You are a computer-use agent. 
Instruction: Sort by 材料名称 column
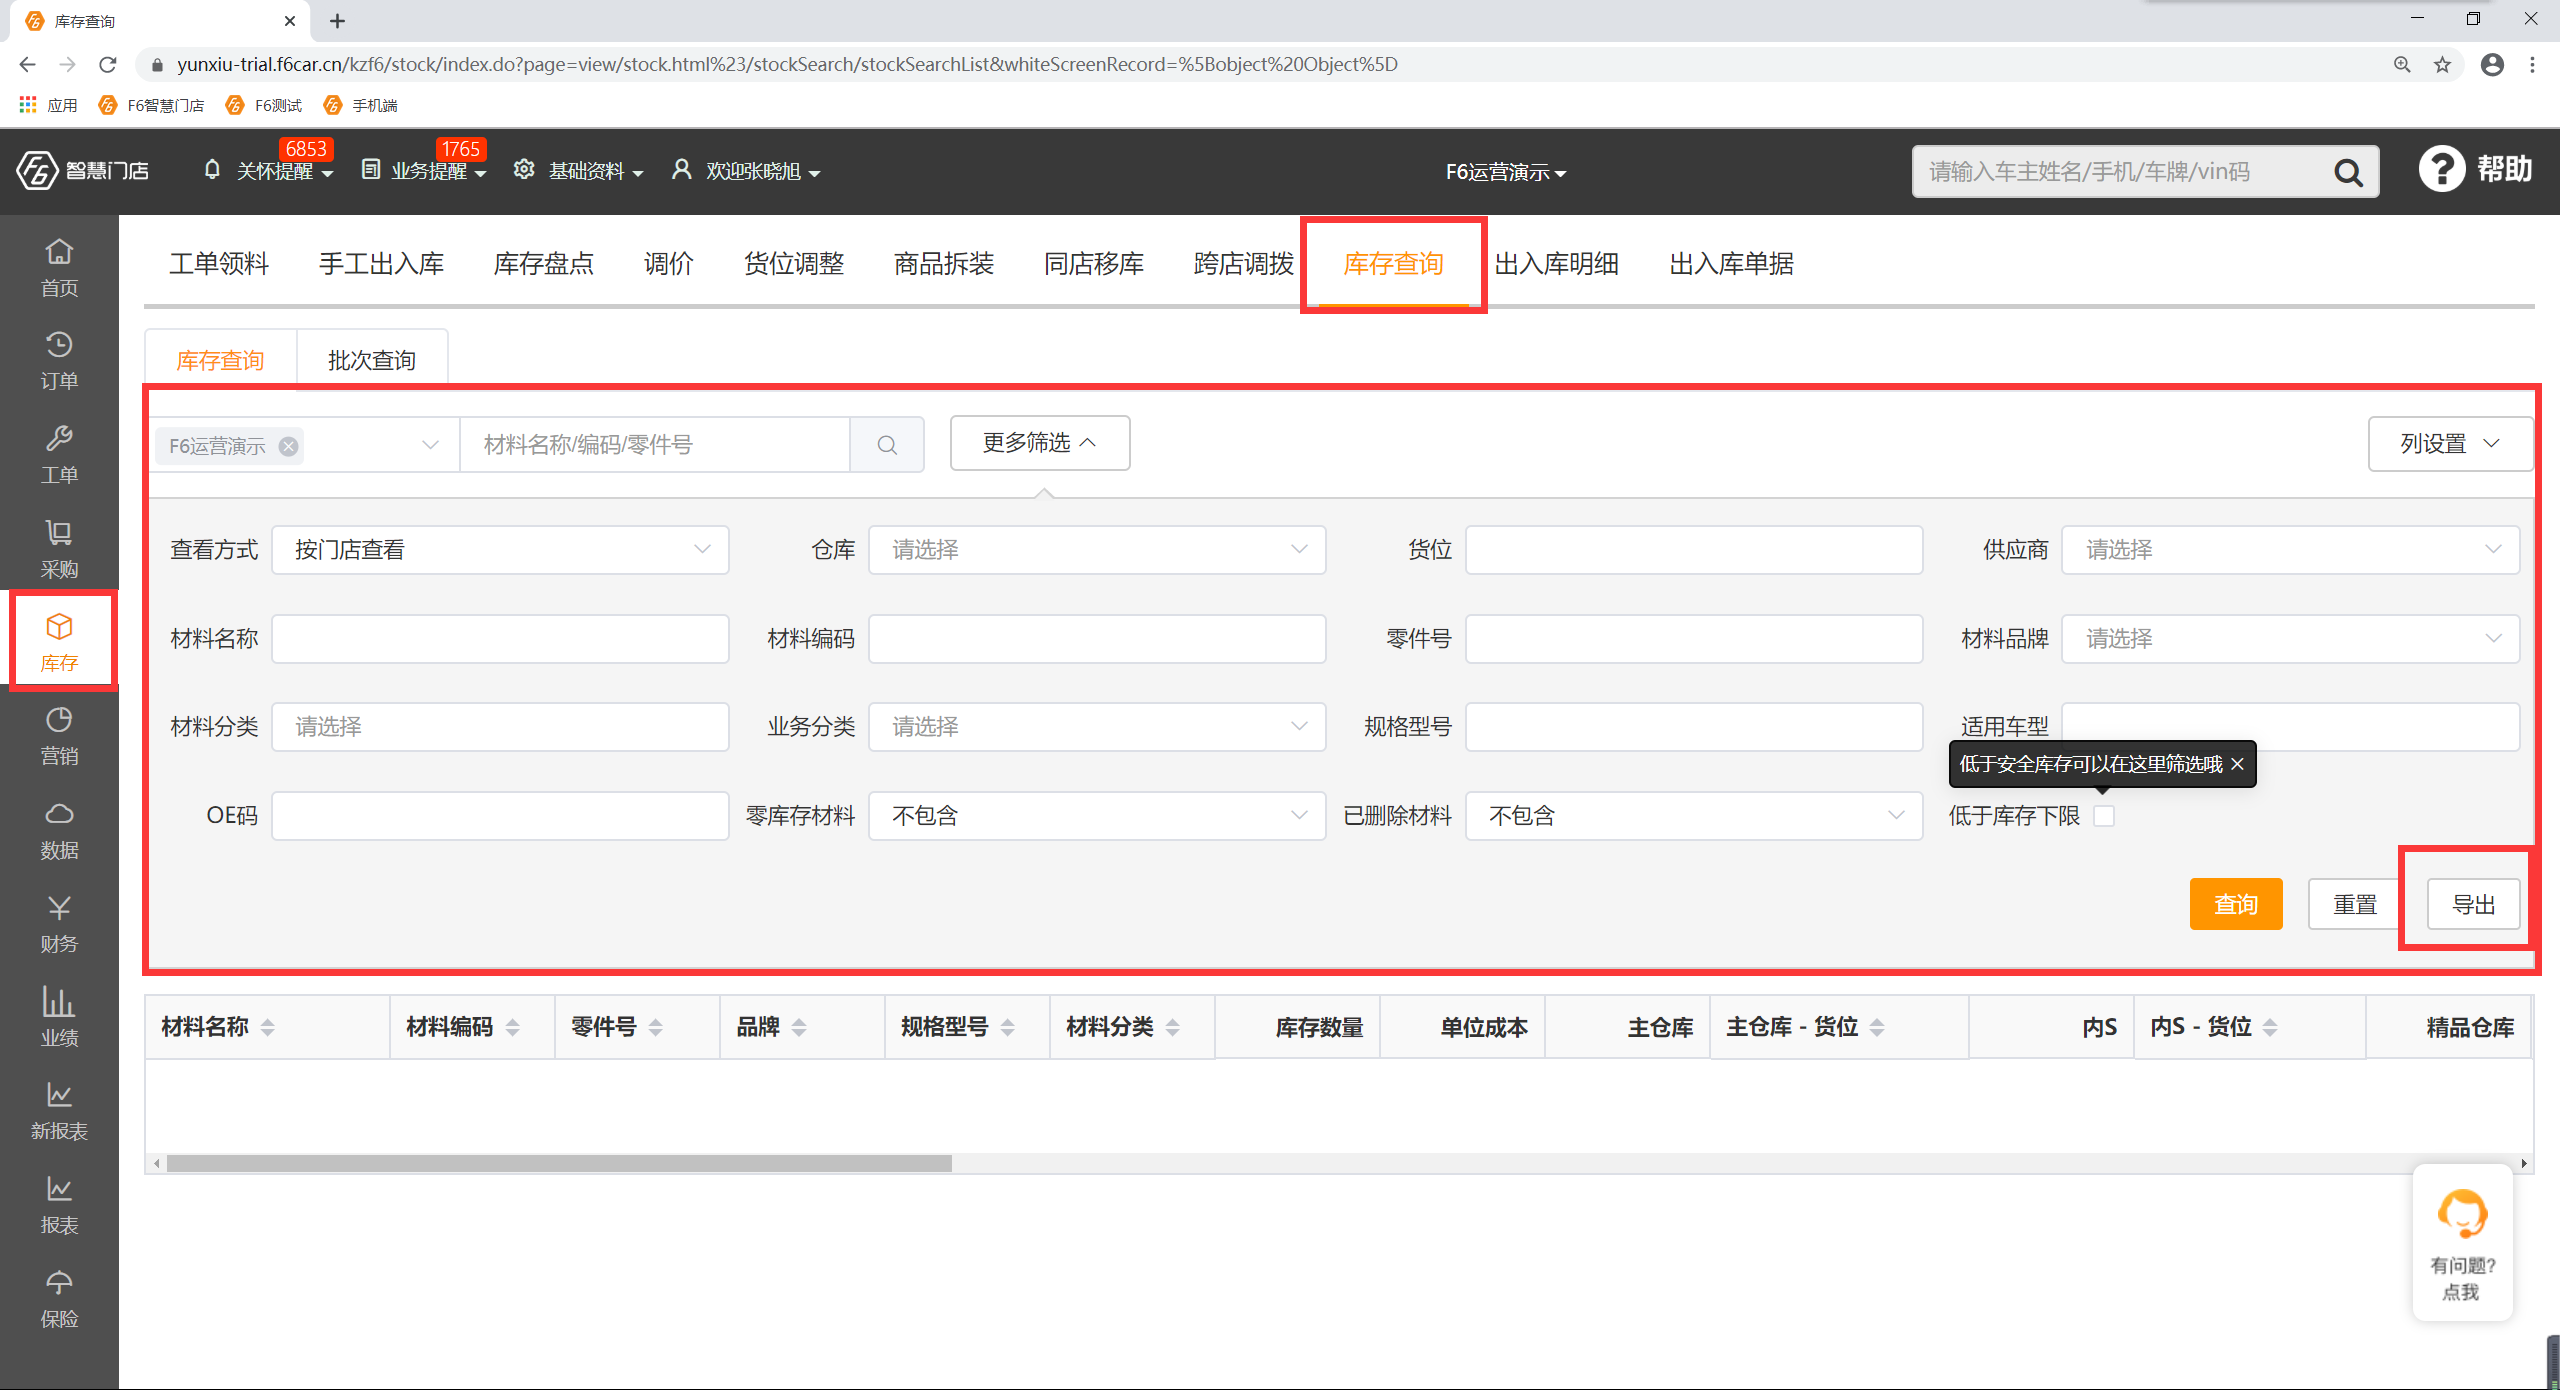click(x=267, y=1027)
